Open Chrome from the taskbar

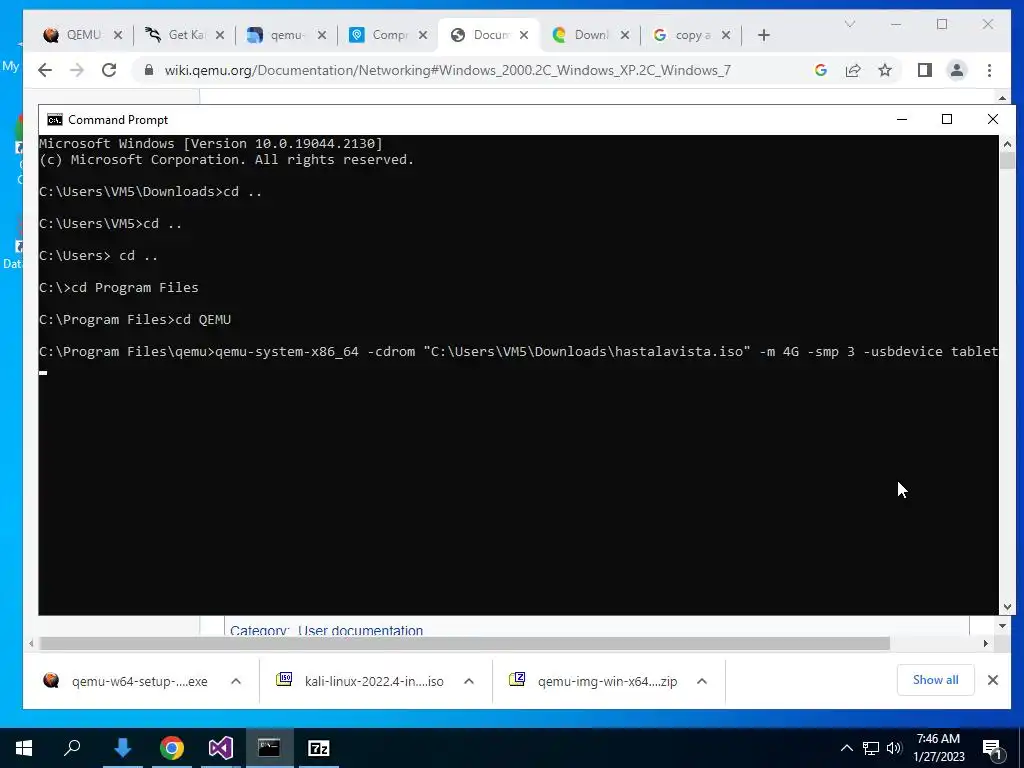click(x=172, y=748)
